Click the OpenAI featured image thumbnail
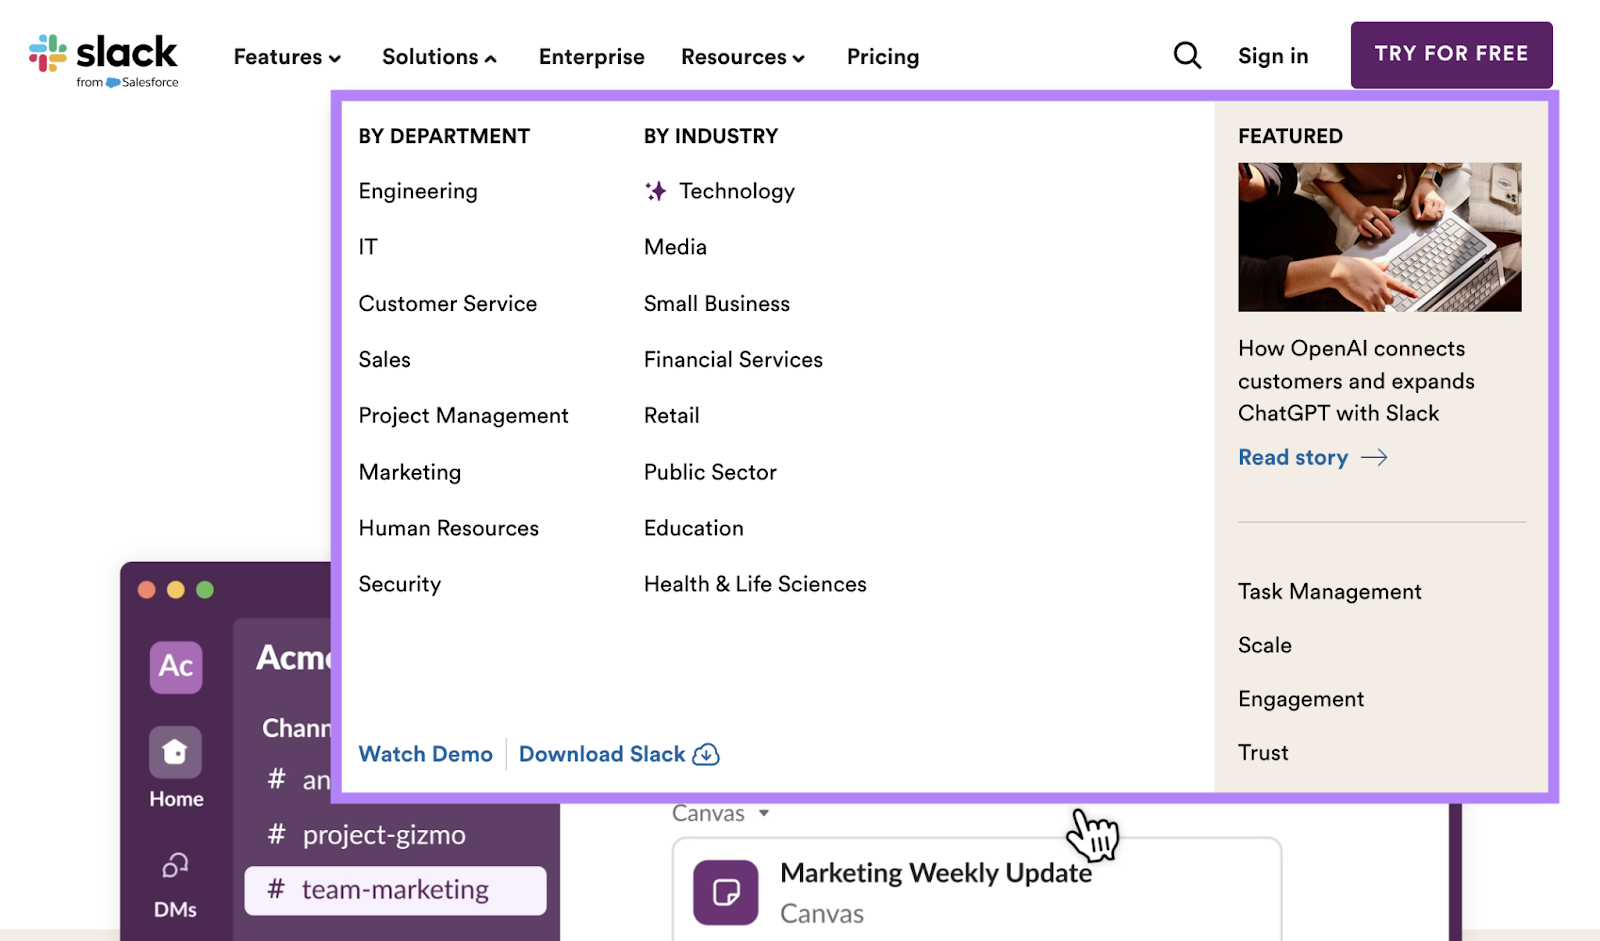Viewport: 1600px width, 941px height. pyautogui.click(x=1379, y=237)
